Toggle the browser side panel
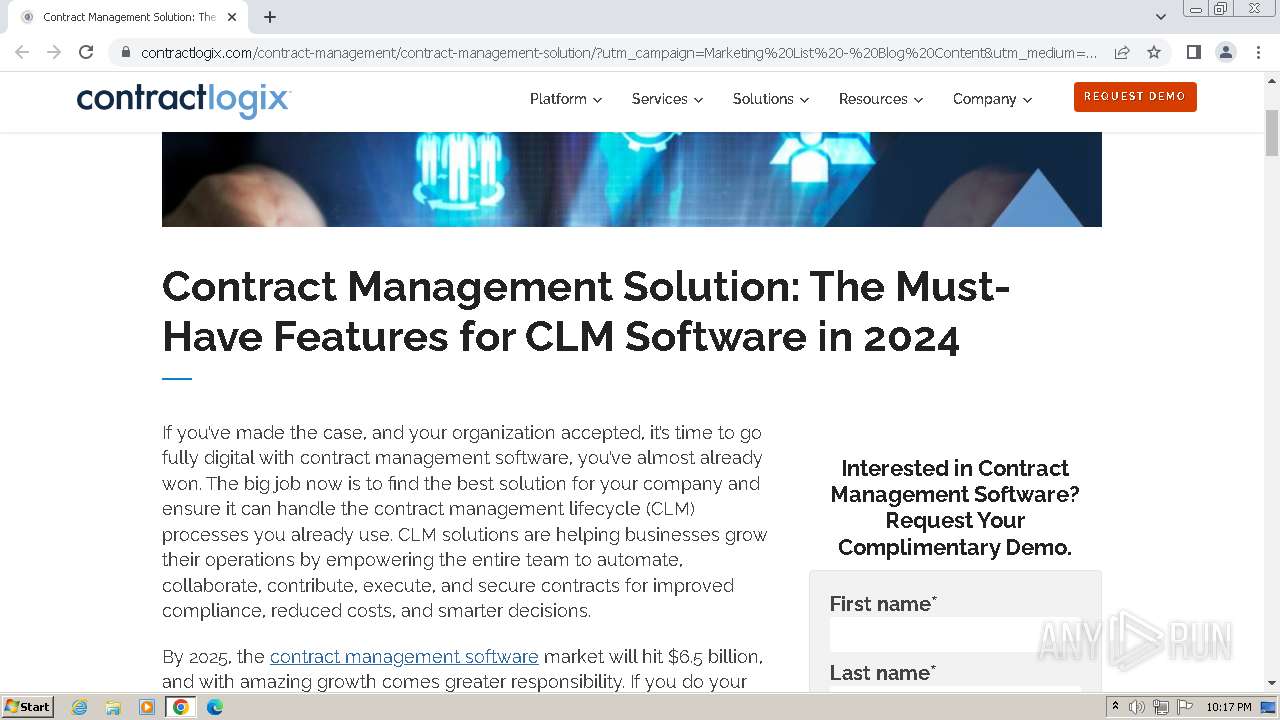 pos(1193,52)
